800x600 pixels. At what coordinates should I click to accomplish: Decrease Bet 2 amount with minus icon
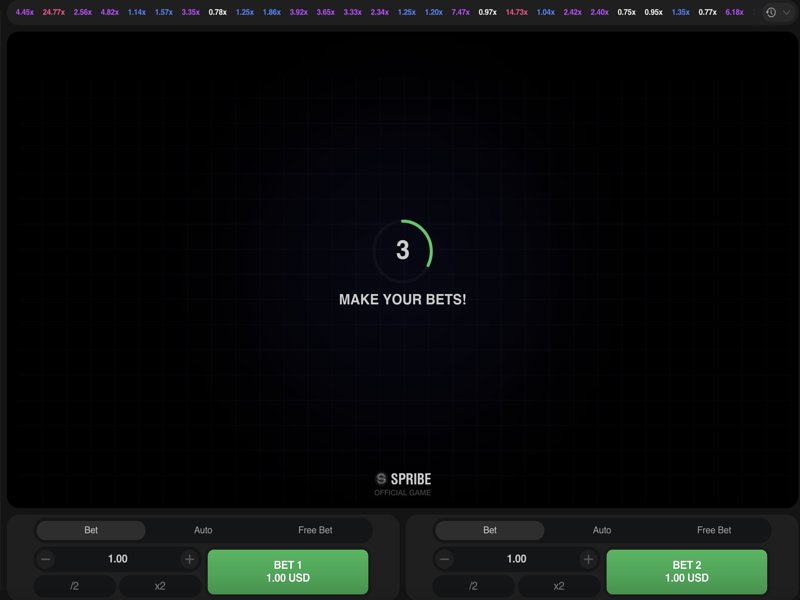[x=445, y=559]
